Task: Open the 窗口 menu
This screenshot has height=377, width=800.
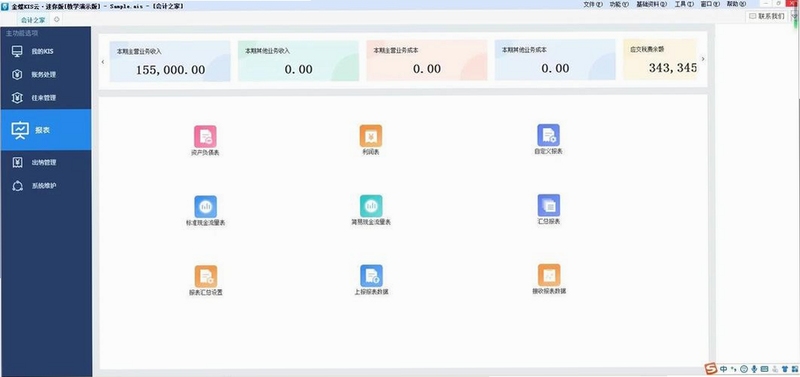Action: coord(710,4)
